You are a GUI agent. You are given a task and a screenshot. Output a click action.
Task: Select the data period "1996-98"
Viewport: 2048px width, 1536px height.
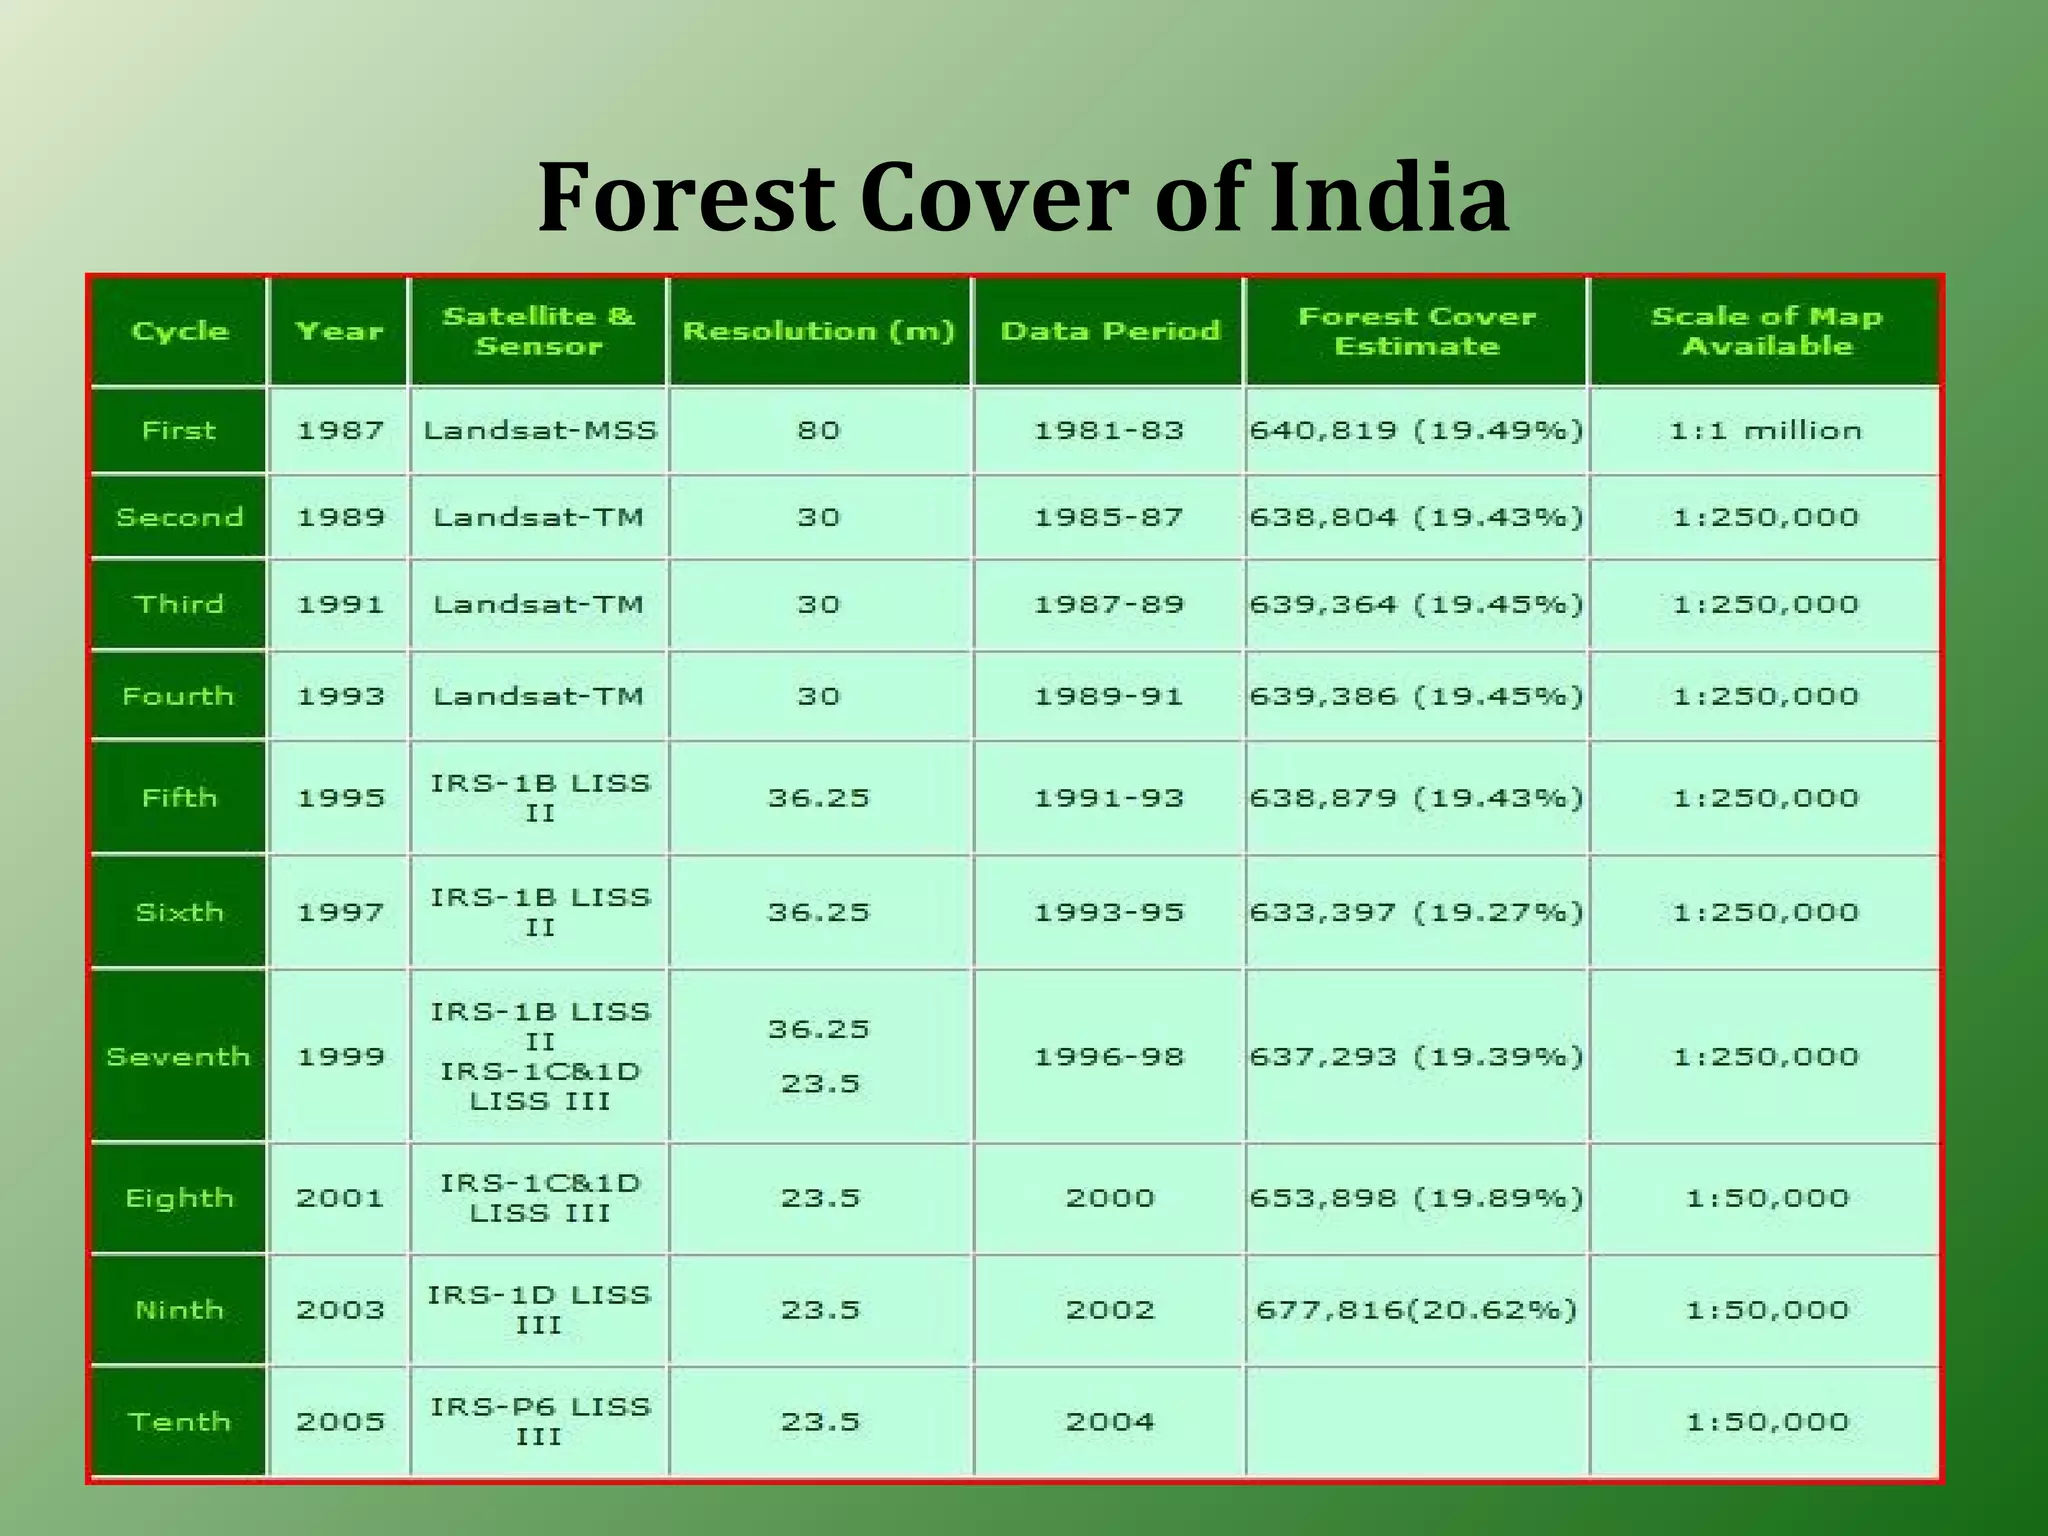(1109, 1056)
